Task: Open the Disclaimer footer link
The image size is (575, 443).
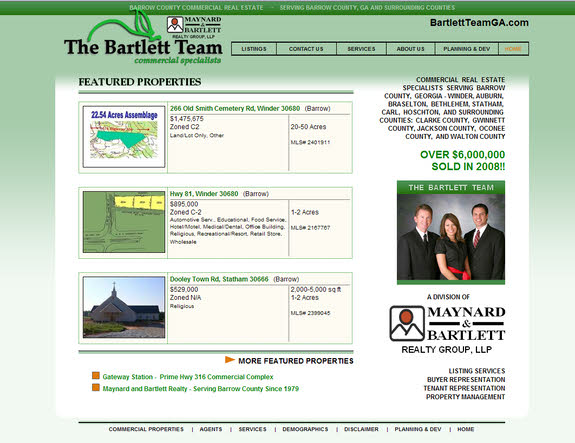Action: coord(361,429)
